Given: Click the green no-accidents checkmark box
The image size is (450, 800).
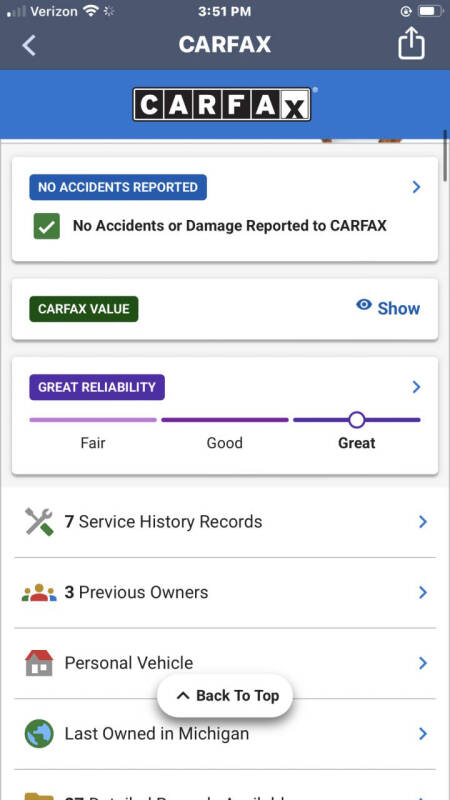Looking at the screenshot, I should pos(46,226).
